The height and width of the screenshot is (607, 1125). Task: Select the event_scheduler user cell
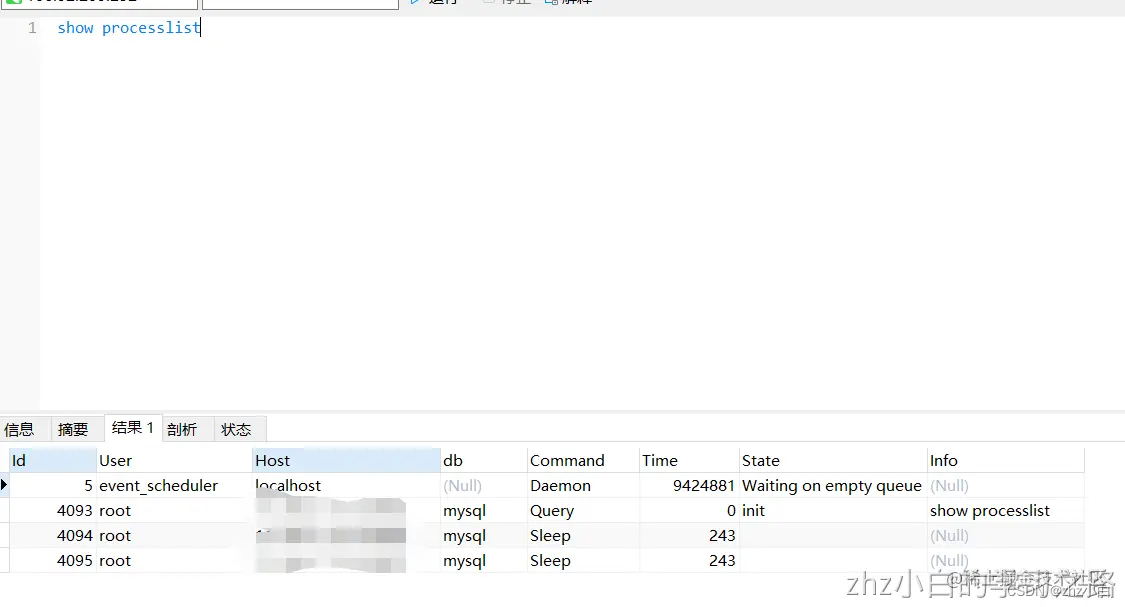[174, 485]
